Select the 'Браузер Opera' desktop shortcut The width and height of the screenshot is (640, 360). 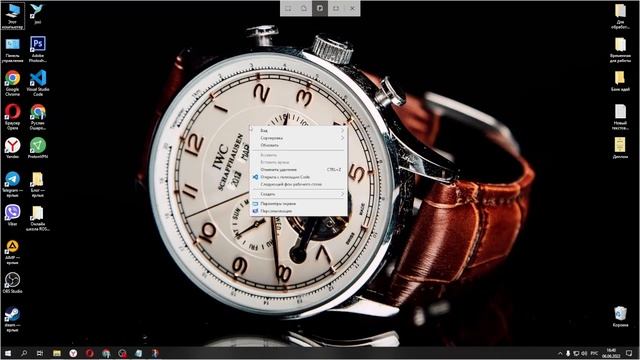13,117
